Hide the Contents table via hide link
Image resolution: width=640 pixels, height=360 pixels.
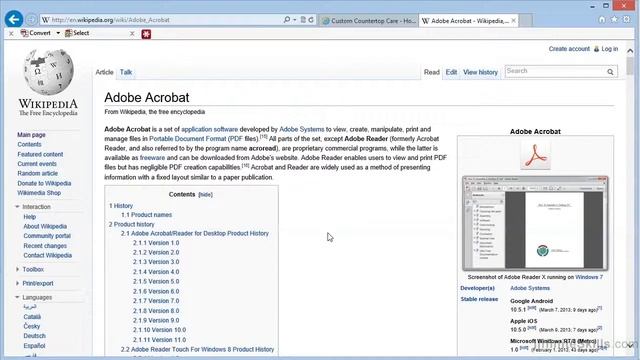coord(205,195)
